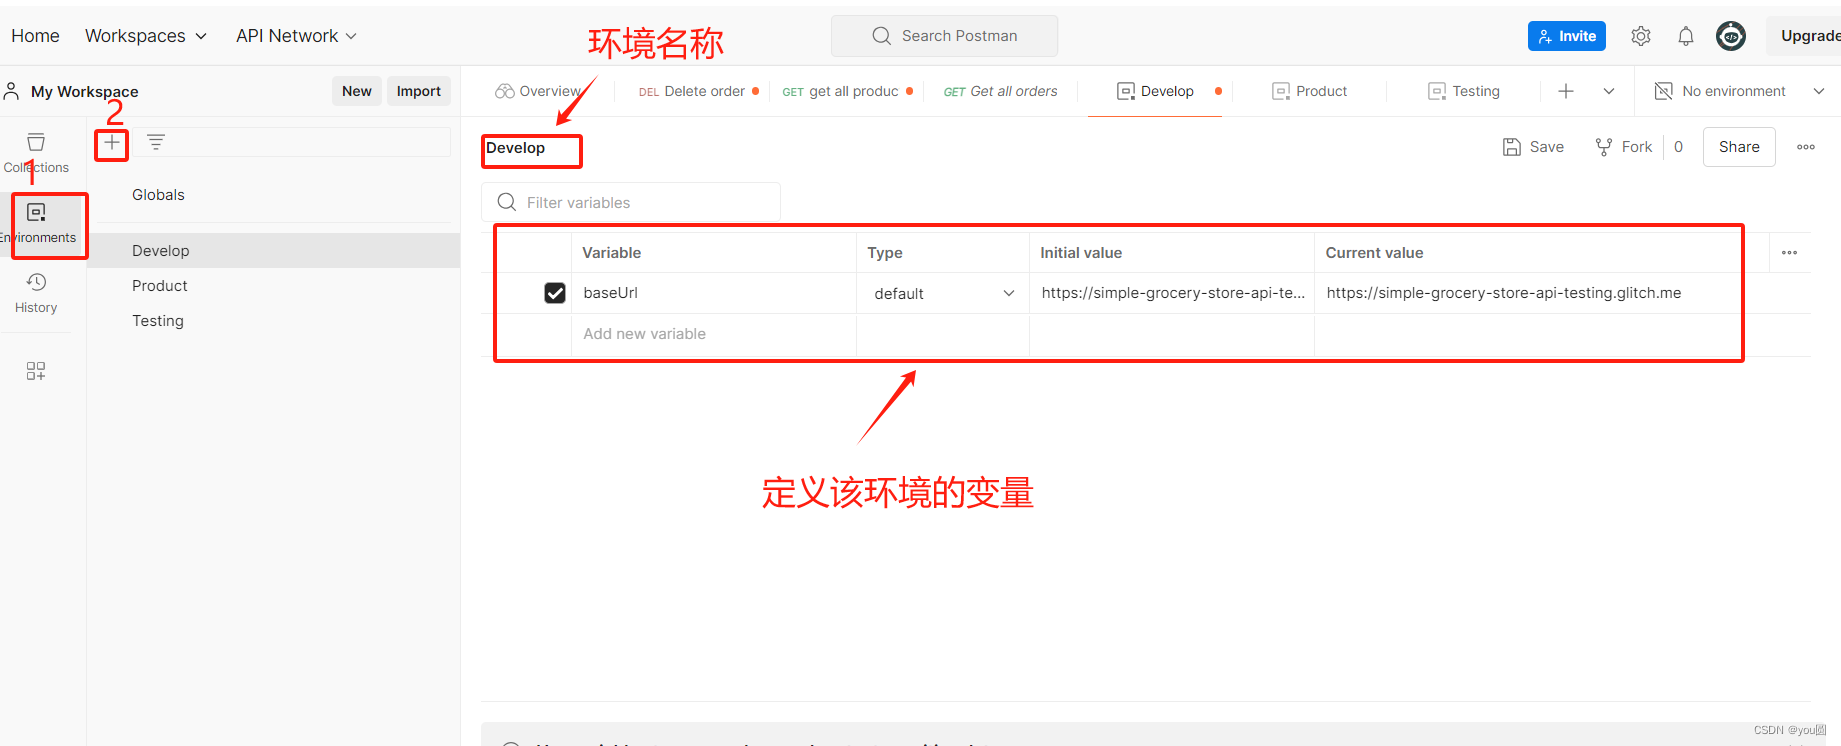Select Develop in the environment list
The image size is (1841, 746).
point(274,251)
